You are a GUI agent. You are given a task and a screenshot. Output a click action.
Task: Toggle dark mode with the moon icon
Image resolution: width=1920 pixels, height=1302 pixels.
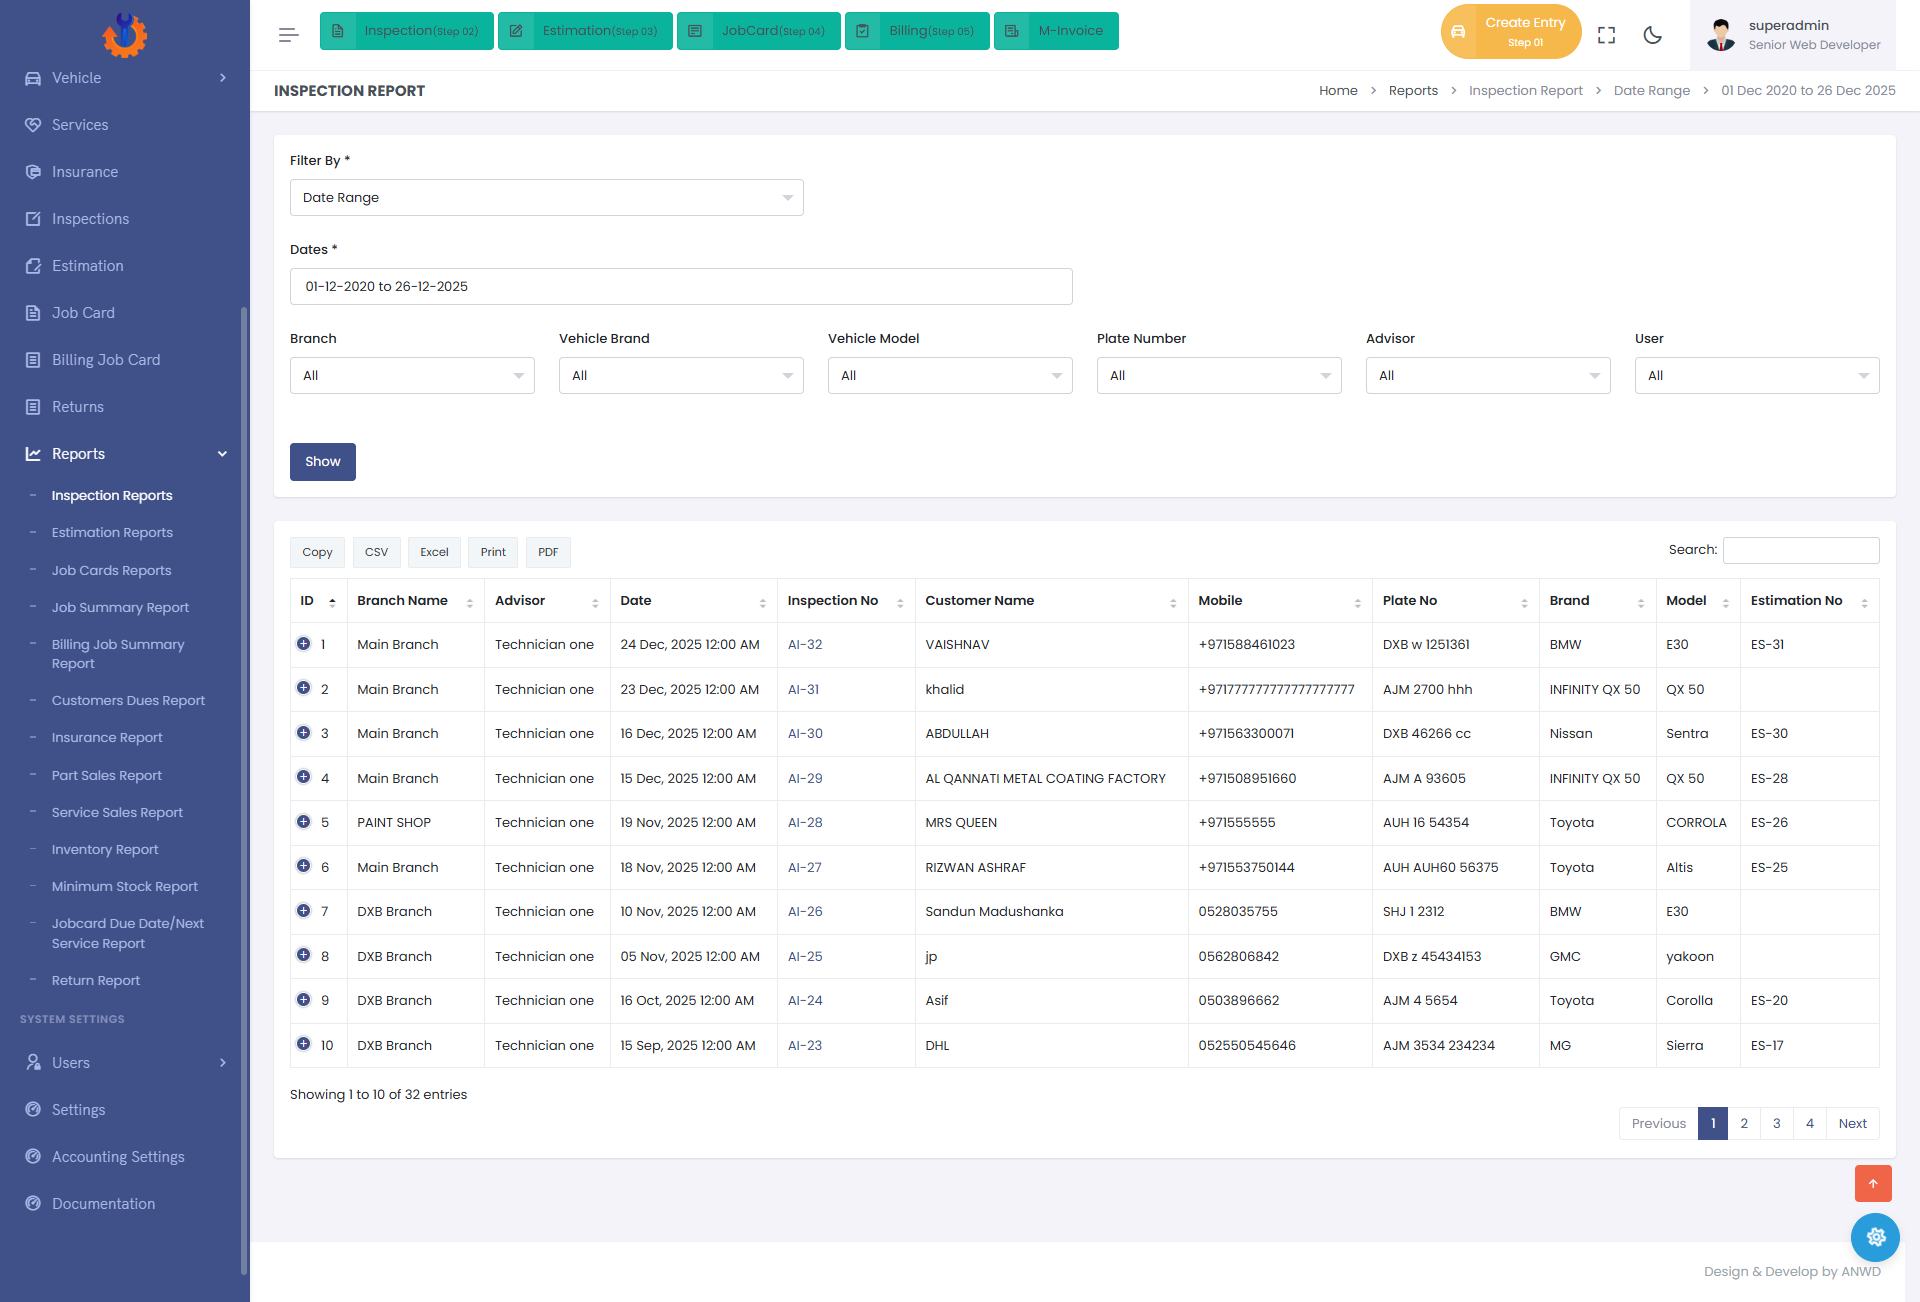[1652, 35]
